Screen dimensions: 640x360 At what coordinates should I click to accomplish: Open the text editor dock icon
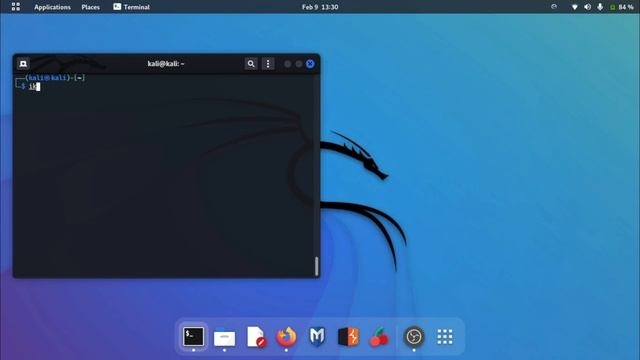[x=256, y=337]
